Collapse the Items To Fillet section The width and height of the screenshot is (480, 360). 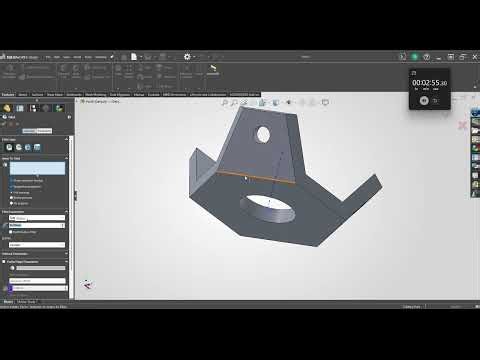tap(66, 158)
